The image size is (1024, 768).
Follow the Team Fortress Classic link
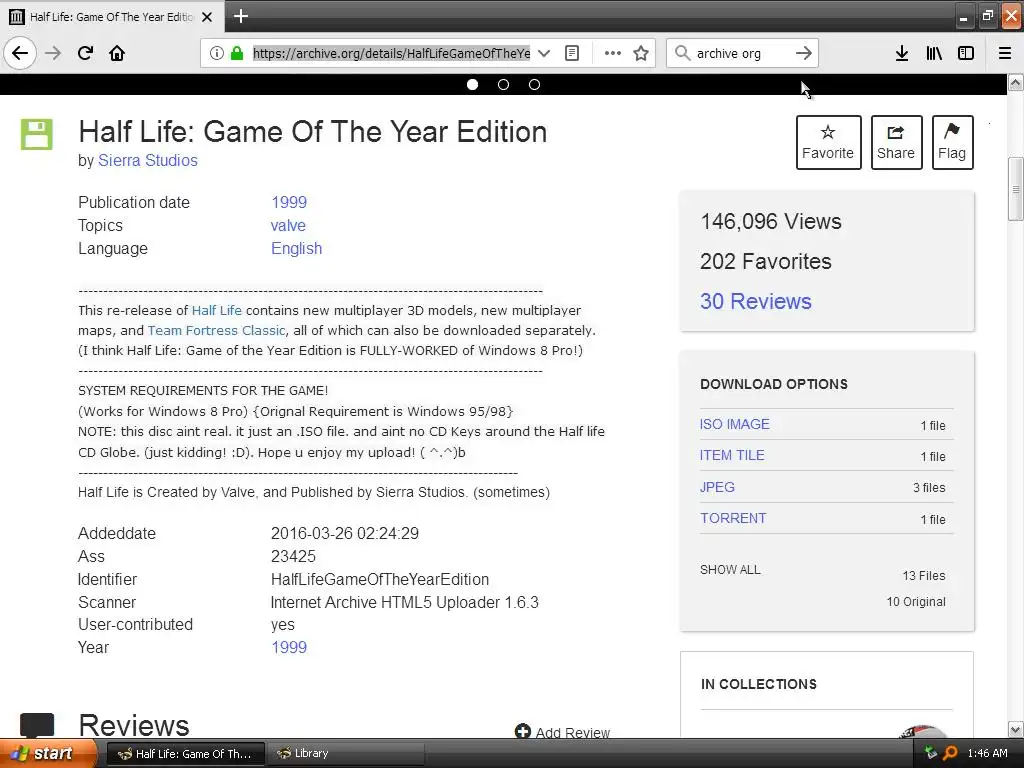point(216,330)
